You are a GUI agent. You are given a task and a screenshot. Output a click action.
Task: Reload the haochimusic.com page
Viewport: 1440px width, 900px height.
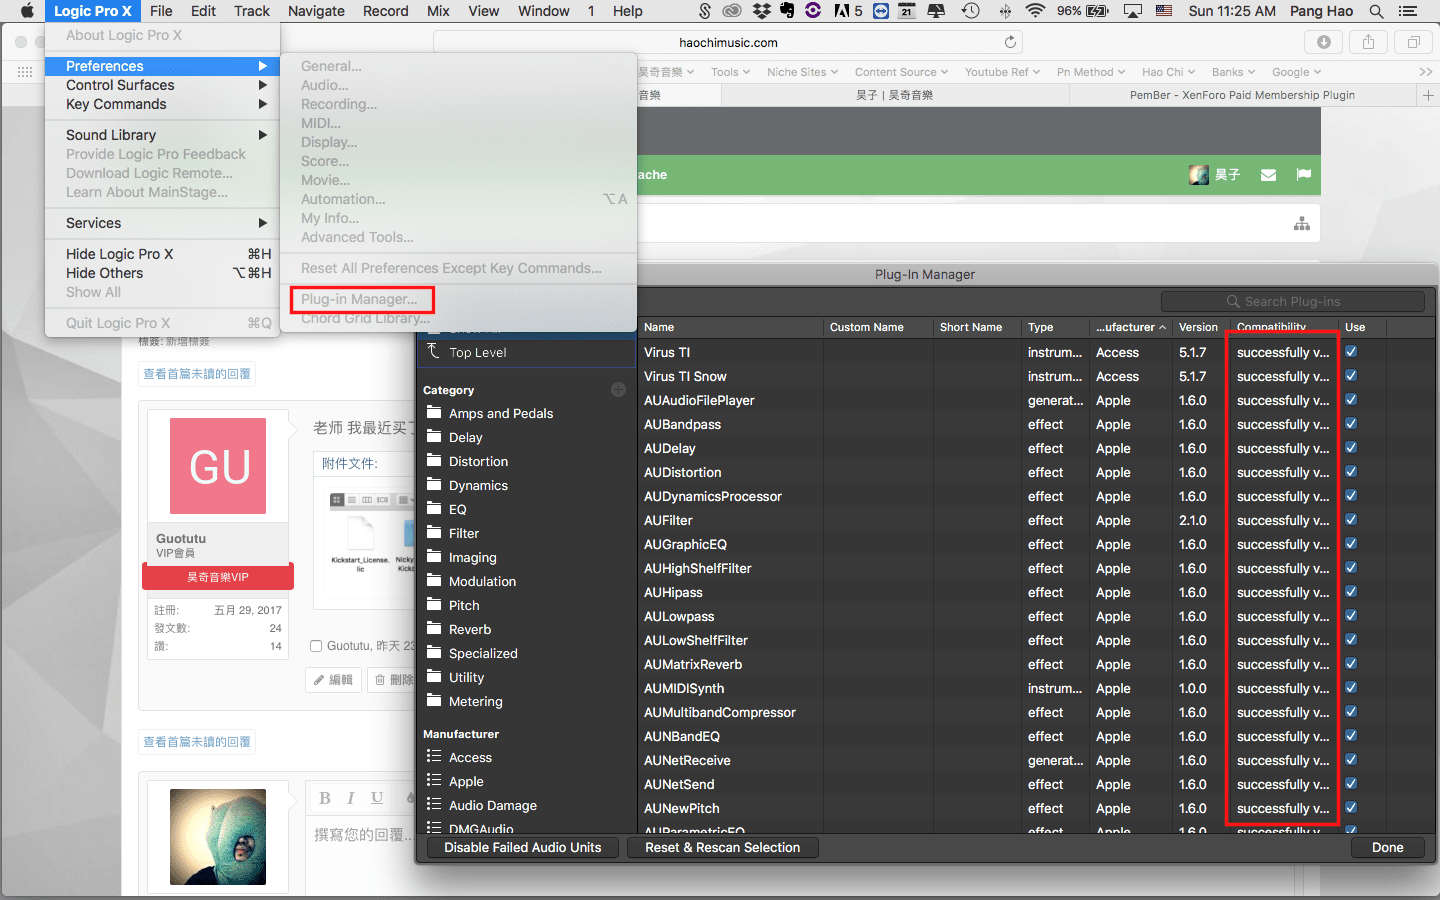click(x=1010, y=42)
